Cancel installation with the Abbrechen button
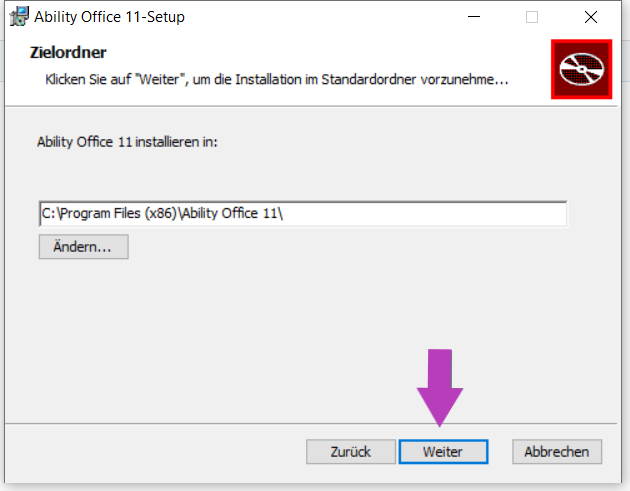This screenshot has width=630, height=491. tap(557, 452)
